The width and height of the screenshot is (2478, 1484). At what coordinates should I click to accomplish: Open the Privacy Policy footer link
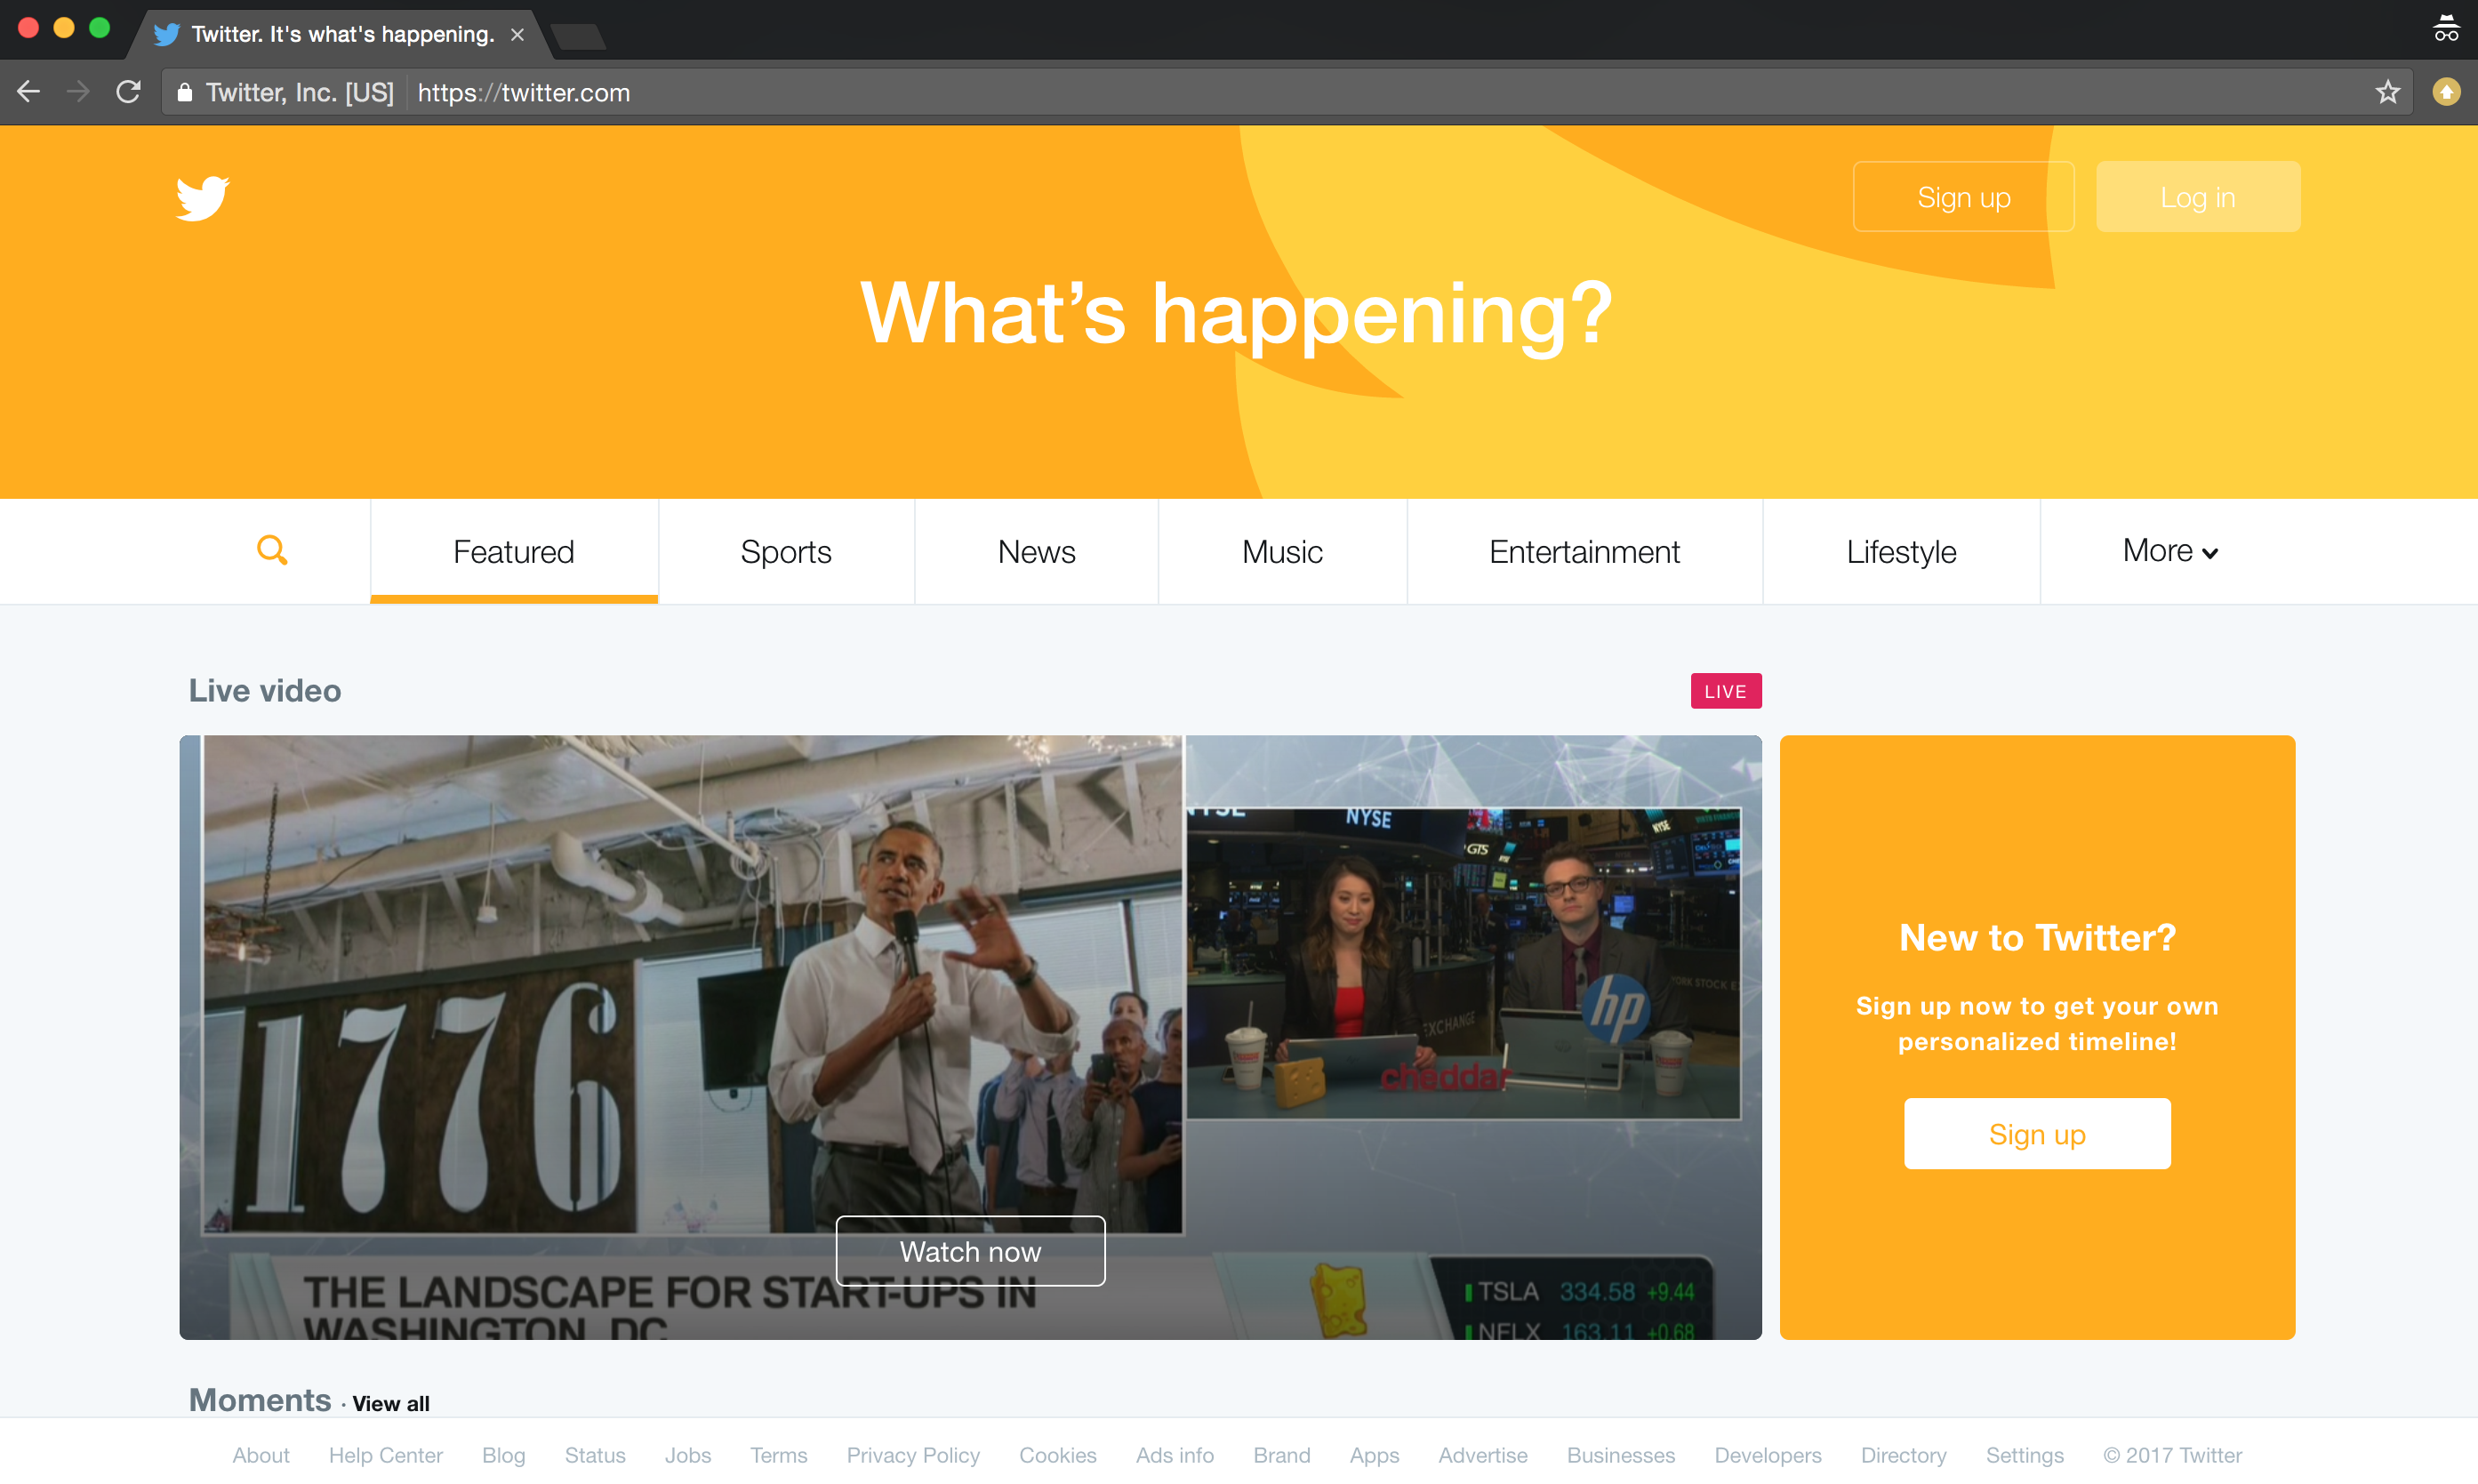pyautogui.click(x=912, y=1455)
